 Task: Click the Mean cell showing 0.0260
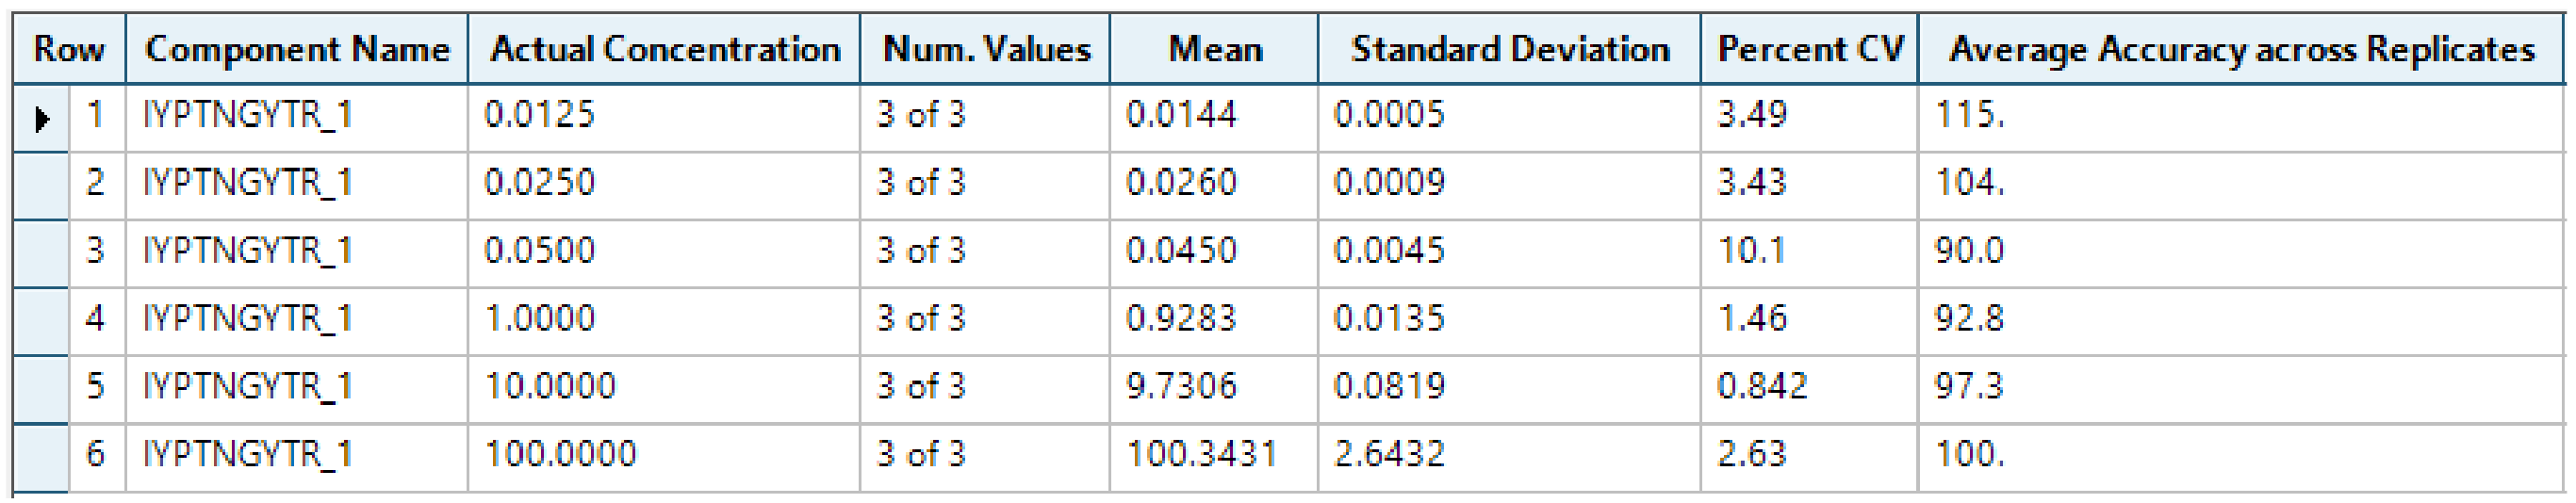1214,186
